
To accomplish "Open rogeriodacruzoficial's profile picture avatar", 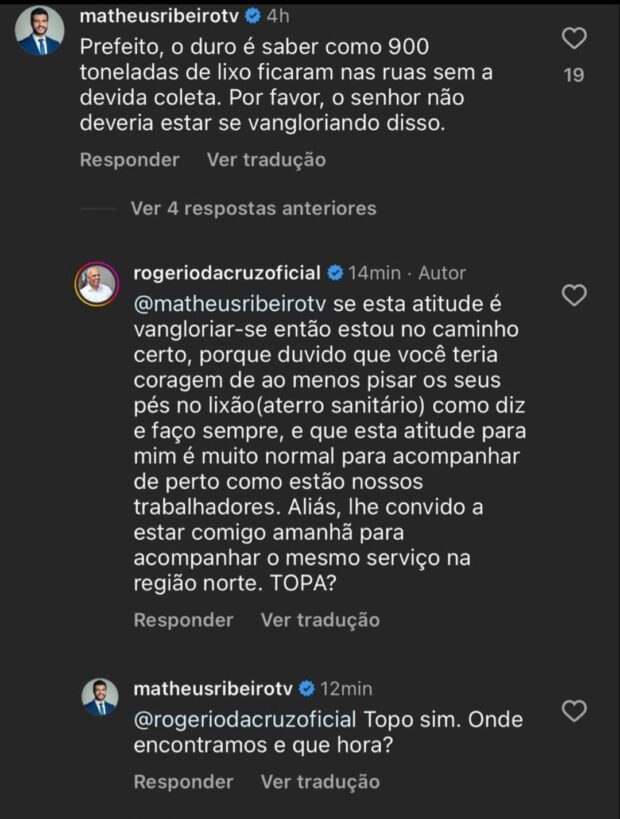I will pyautogui.click(x=97, y=286).
